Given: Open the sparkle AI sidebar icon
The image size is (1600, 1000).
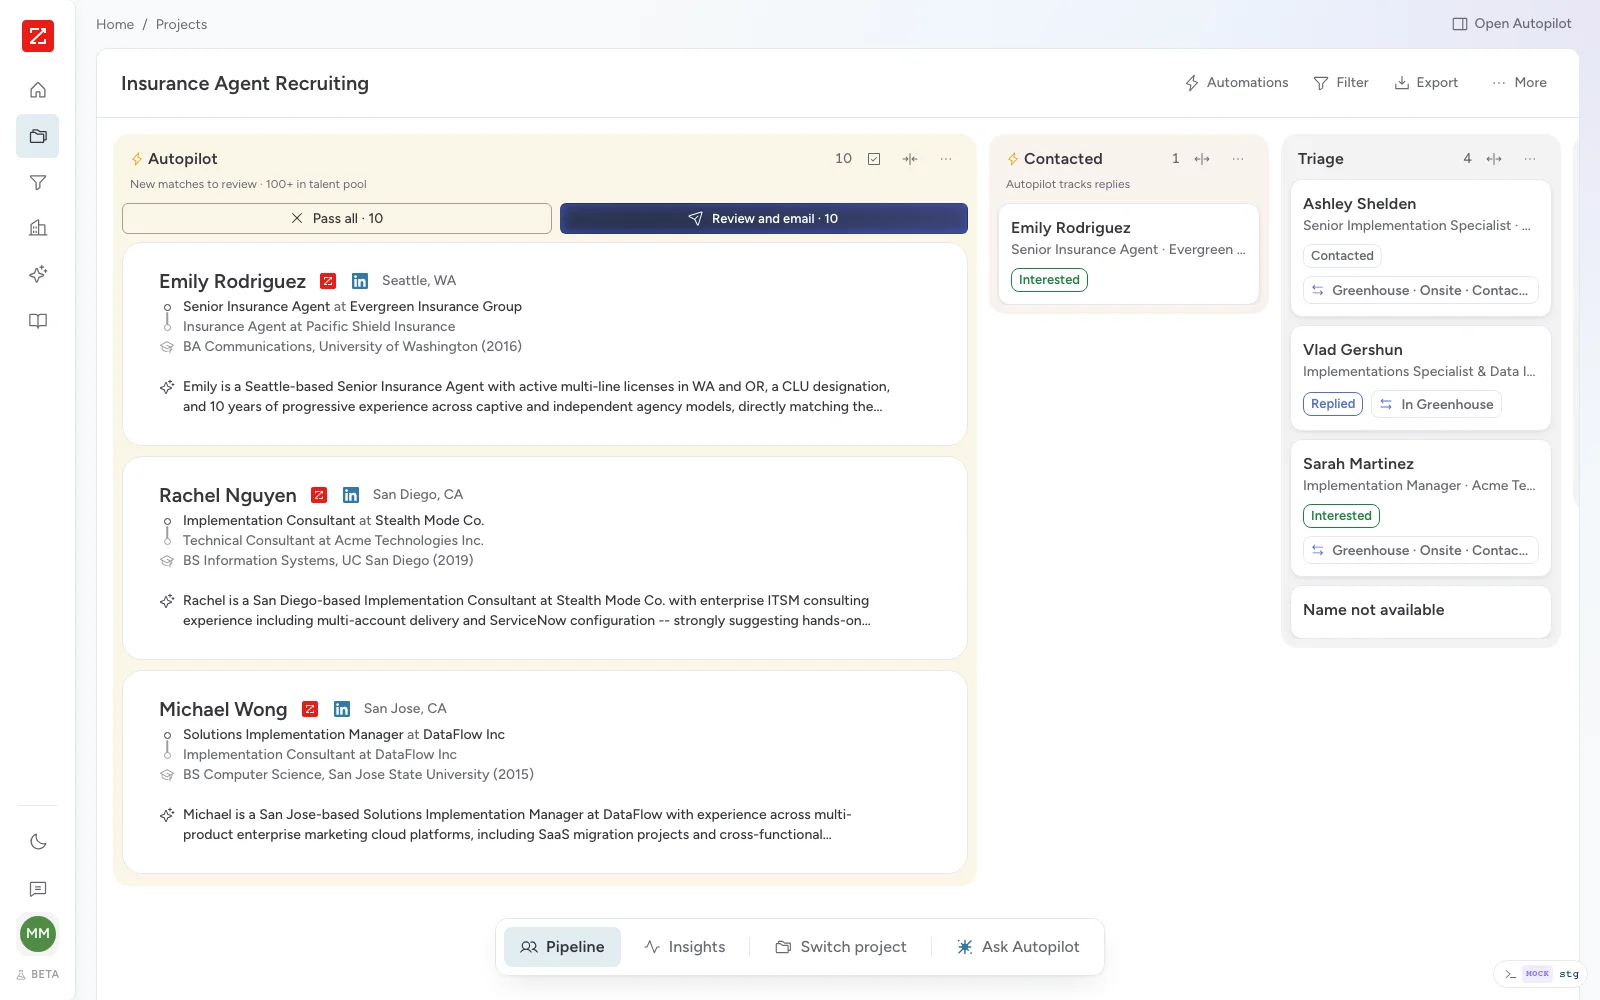Looking at the screenshot, I should pos(38,274).
